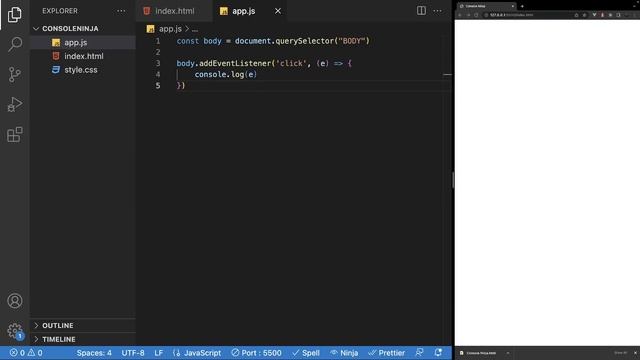Change encoding via UTF-8 status item
The height and width of the screenshot is (360, 640).
[133, 353]
